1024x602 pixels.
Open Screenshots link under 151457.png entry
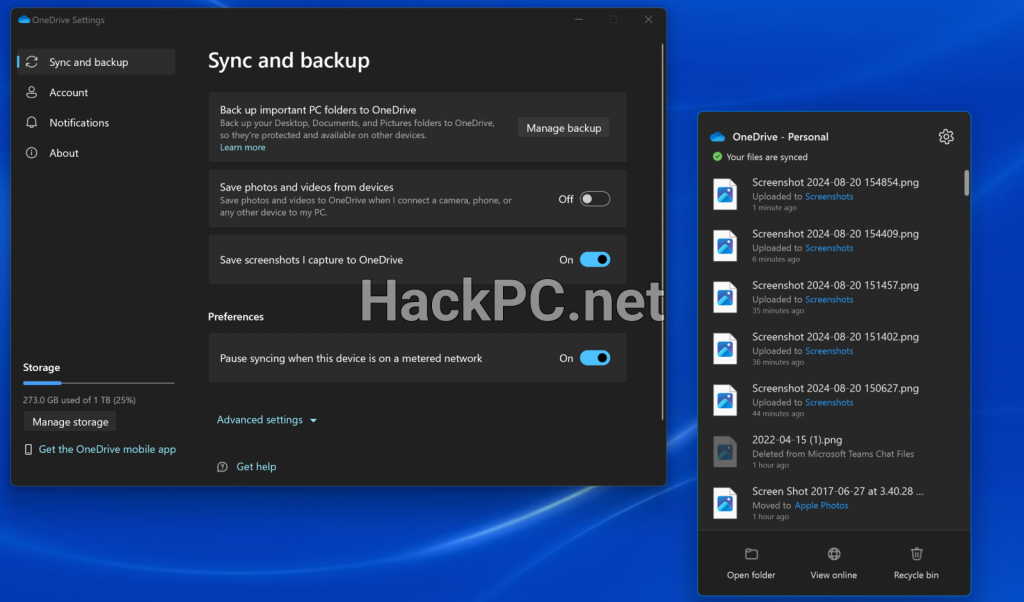click(x=829, y=300)
